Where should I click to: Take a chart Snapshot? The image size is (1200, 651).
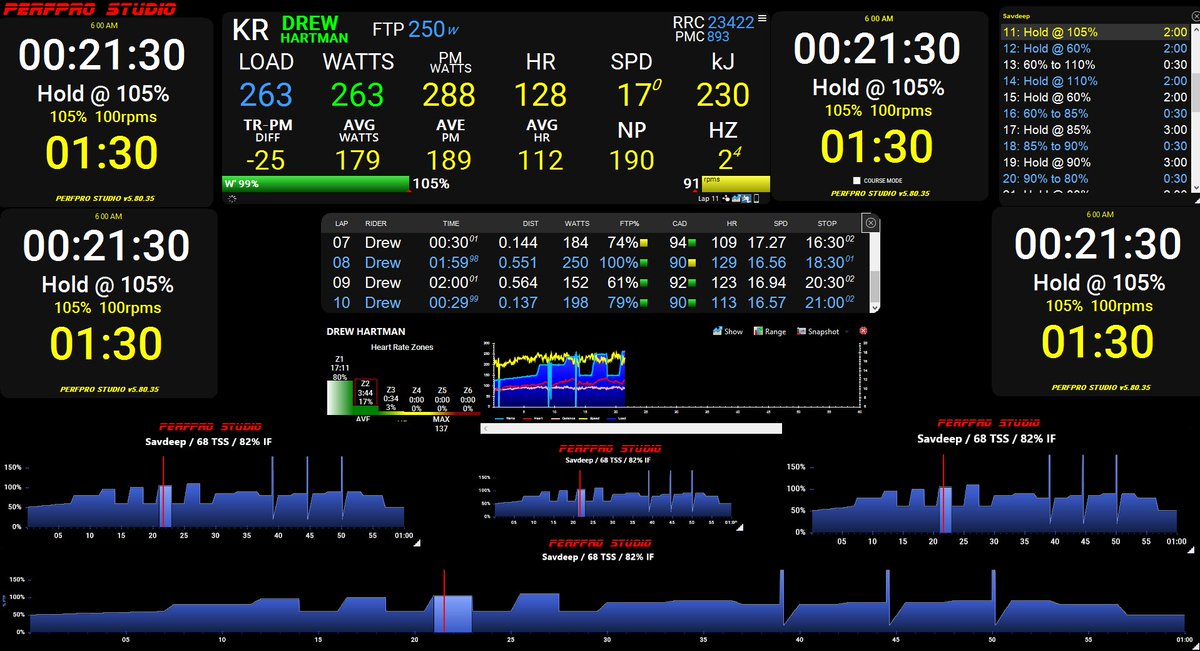(x=817, y=331)
